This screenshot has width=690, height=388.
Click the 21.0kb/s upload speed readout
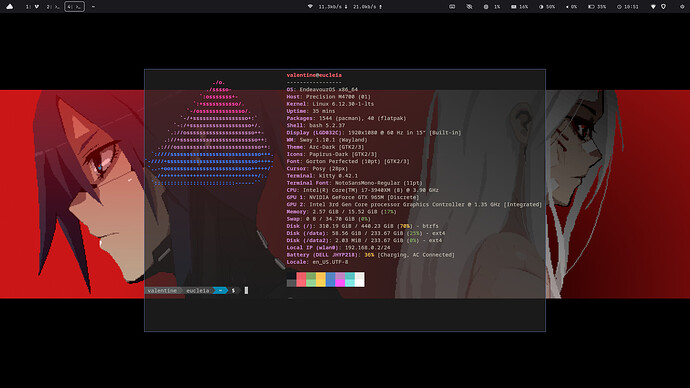[x=367, y=7]
